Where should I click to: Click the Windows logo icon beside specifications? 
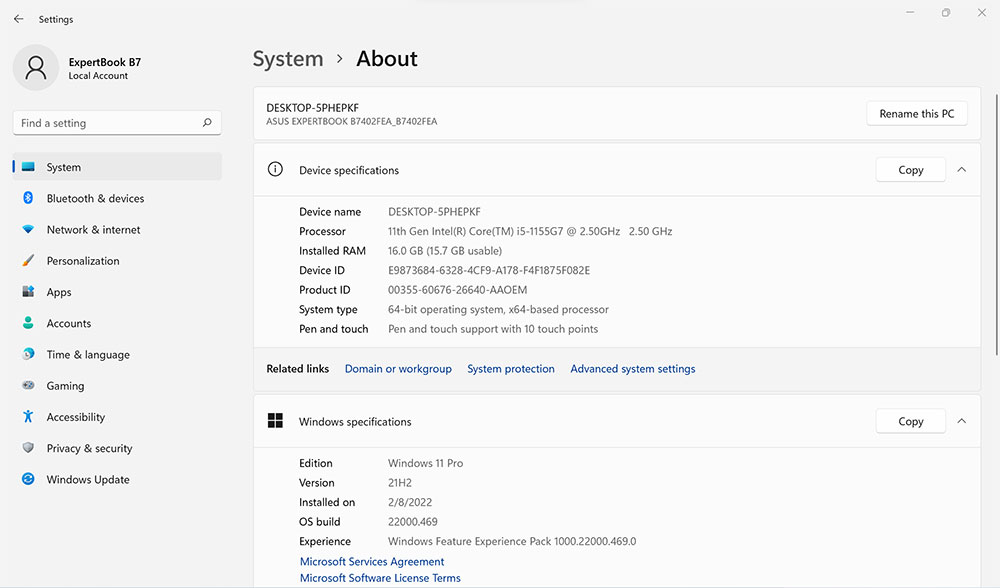(275, 420)
